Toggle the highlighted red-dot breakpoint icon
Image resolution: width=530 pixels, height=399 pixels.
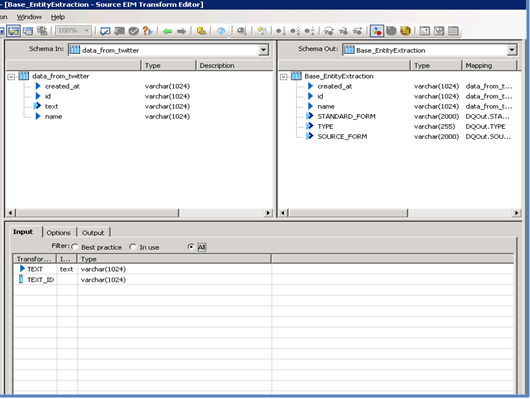(x=377, y=31)
